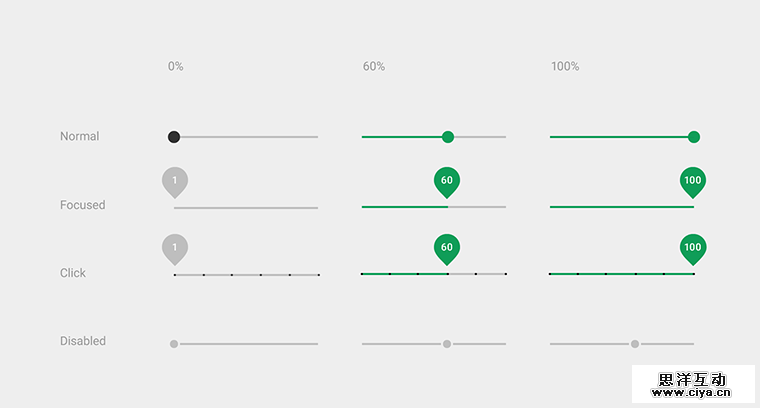This screenshot has width=760, height=408.
Task: Click the '100%' column header
Action: pos(565,67)
